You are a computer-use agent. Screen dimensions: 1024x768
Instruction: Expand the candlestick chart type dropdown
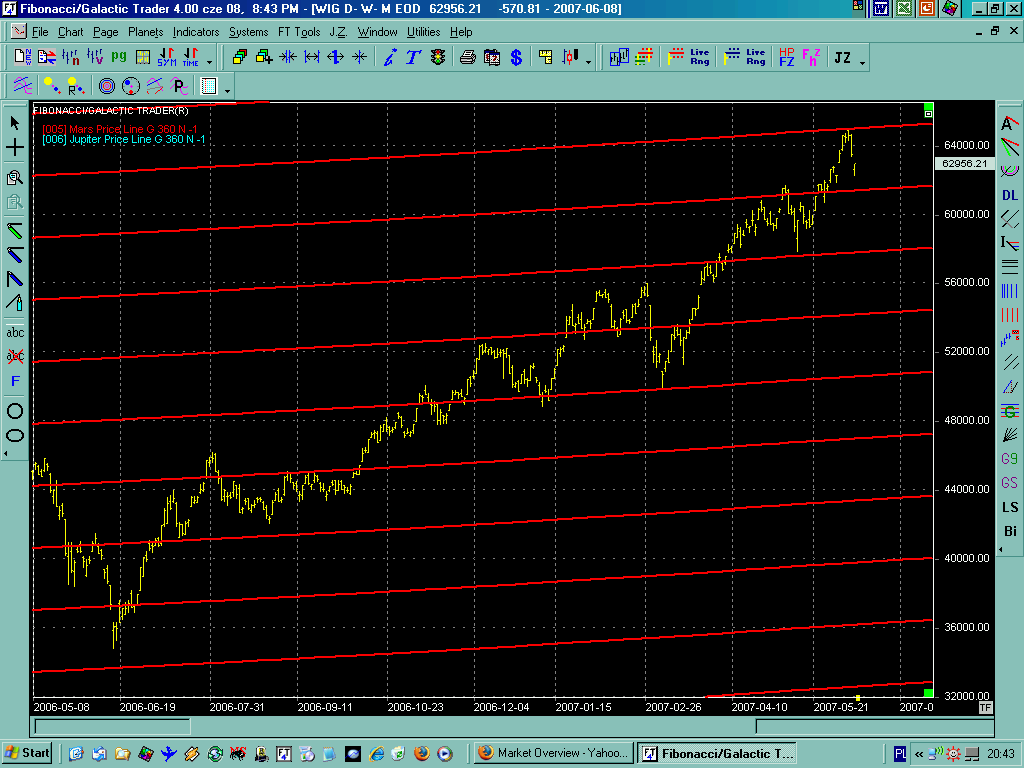[x=588, y=62]
